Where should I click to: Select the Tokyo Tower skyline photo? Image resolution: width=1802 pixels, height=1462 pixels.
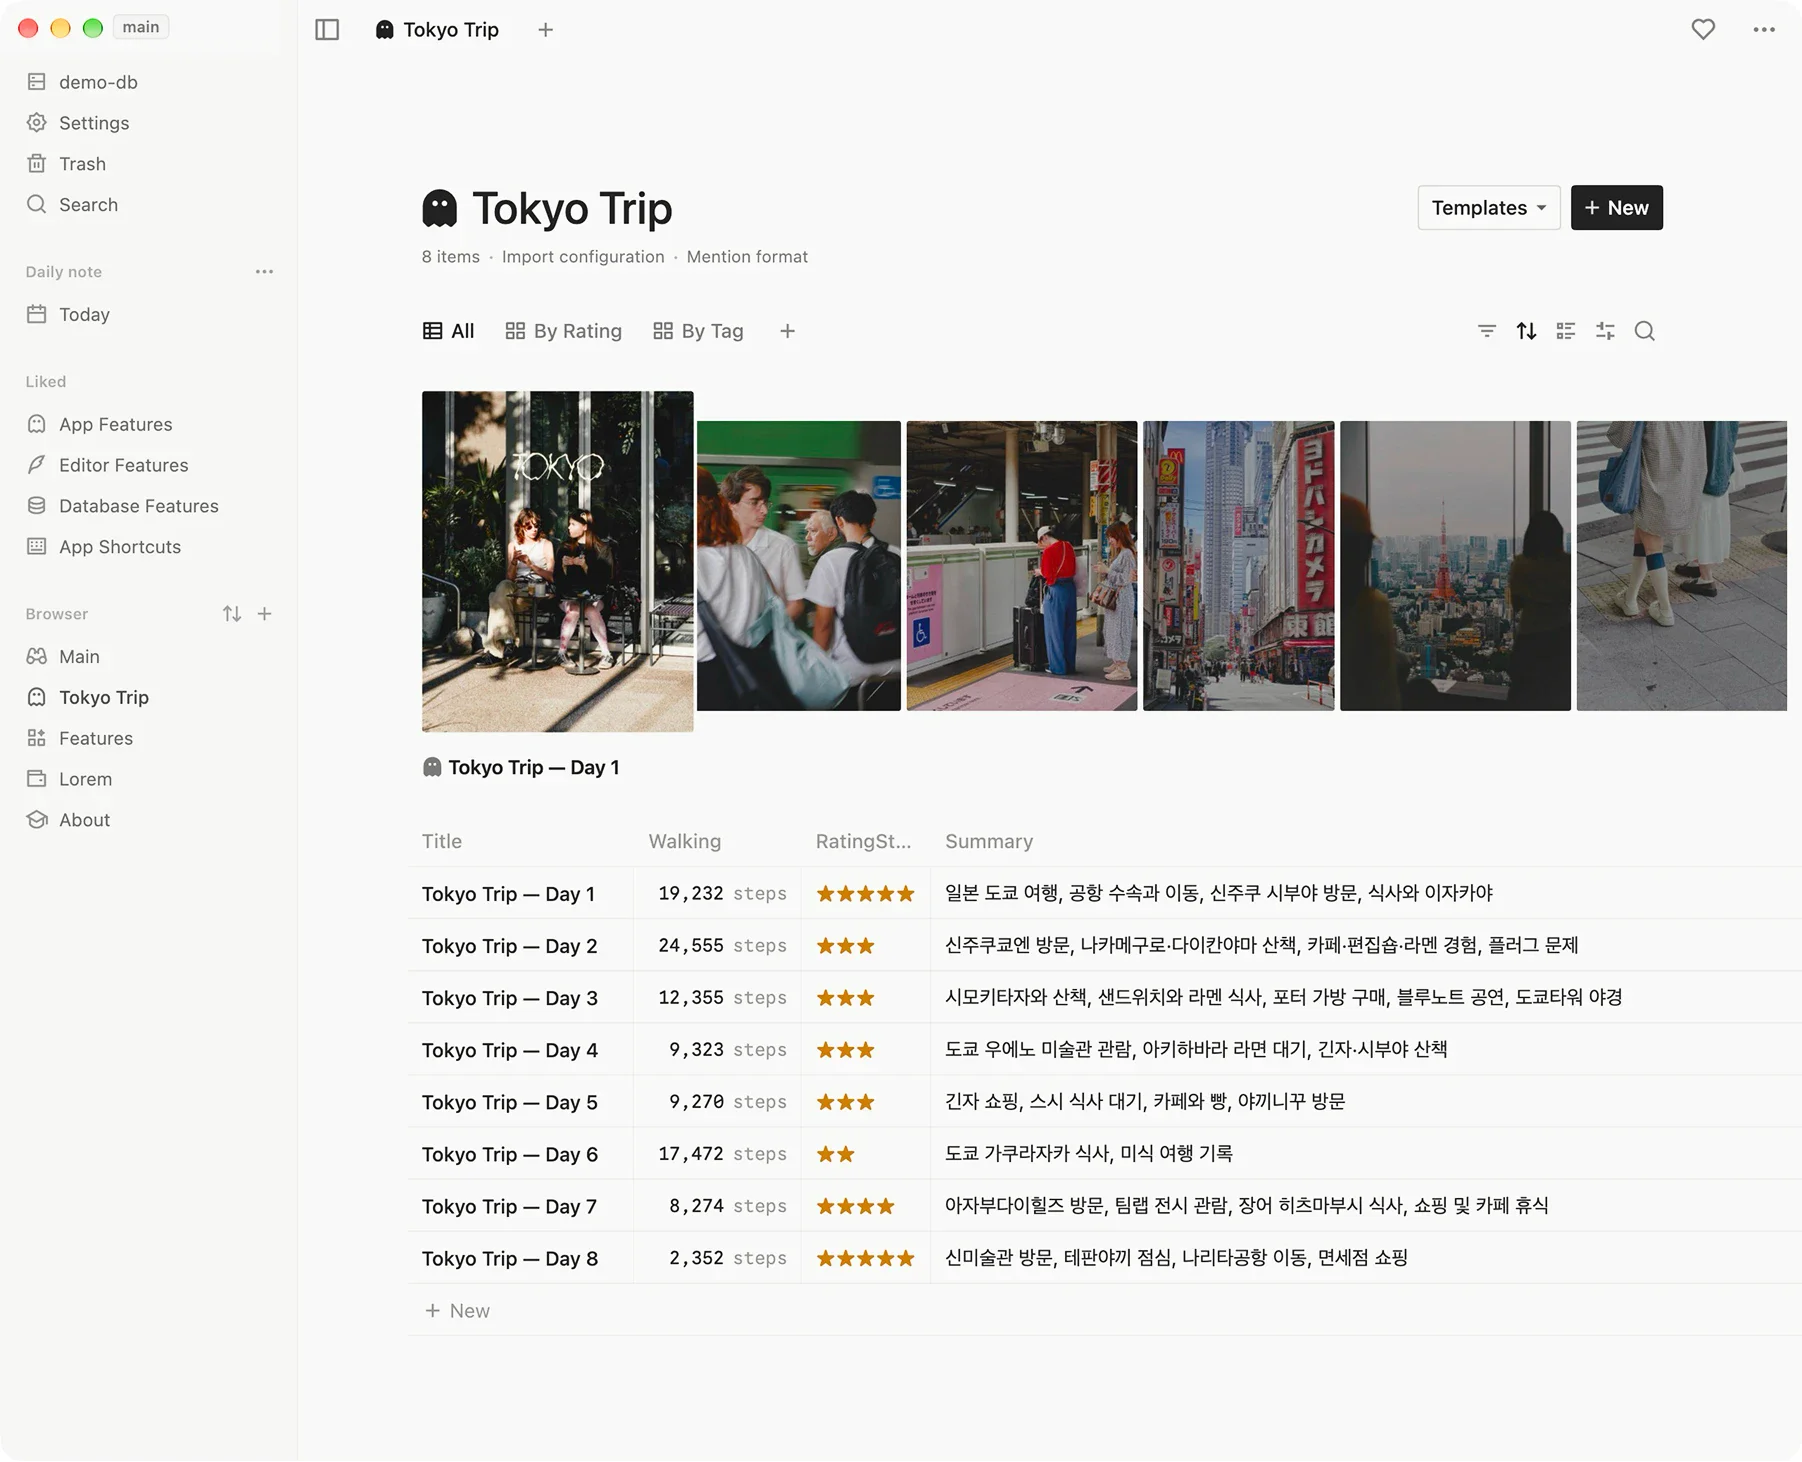click(x=1455, y=566)
